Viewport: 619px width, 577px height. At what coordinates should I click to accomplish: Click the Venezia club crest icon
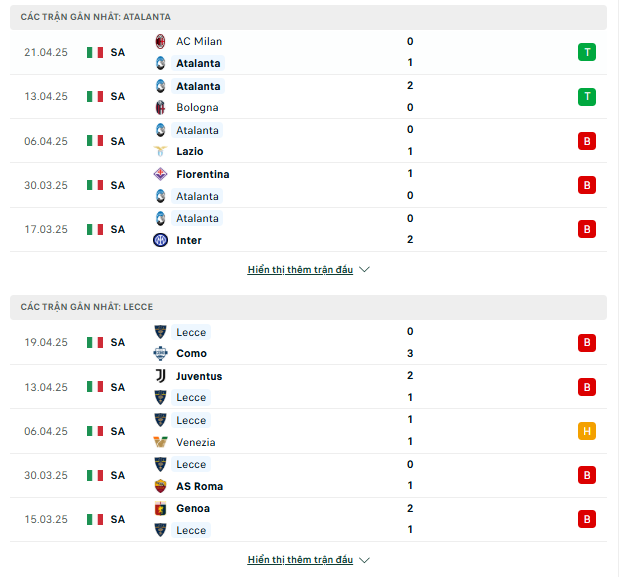(x=160, y=442)
